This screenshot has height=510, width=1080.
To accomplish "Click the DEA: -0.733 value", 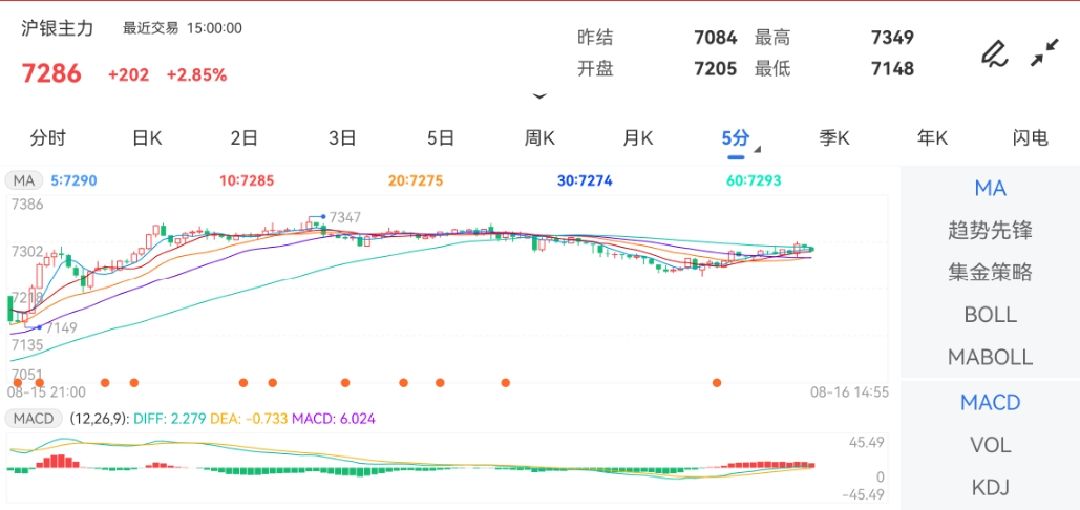I will point(249,418).
